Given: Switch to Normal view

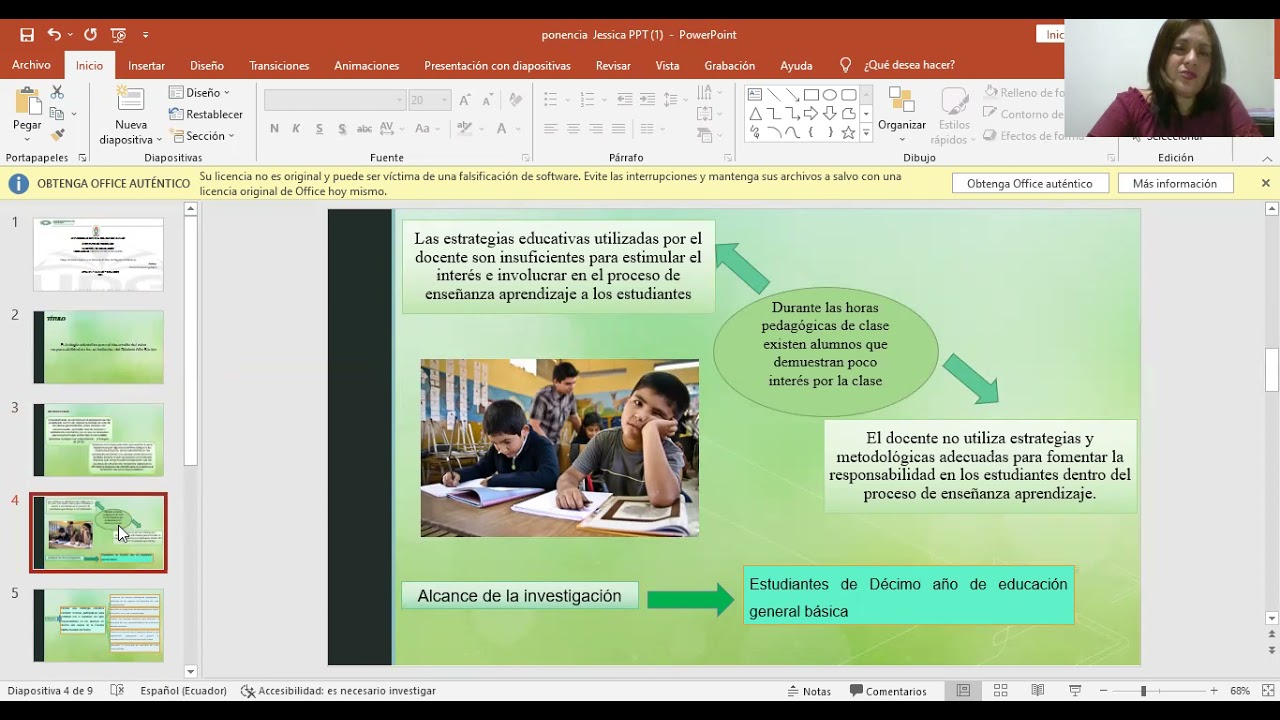Looking at the screenshot, I should pos(963,691).
